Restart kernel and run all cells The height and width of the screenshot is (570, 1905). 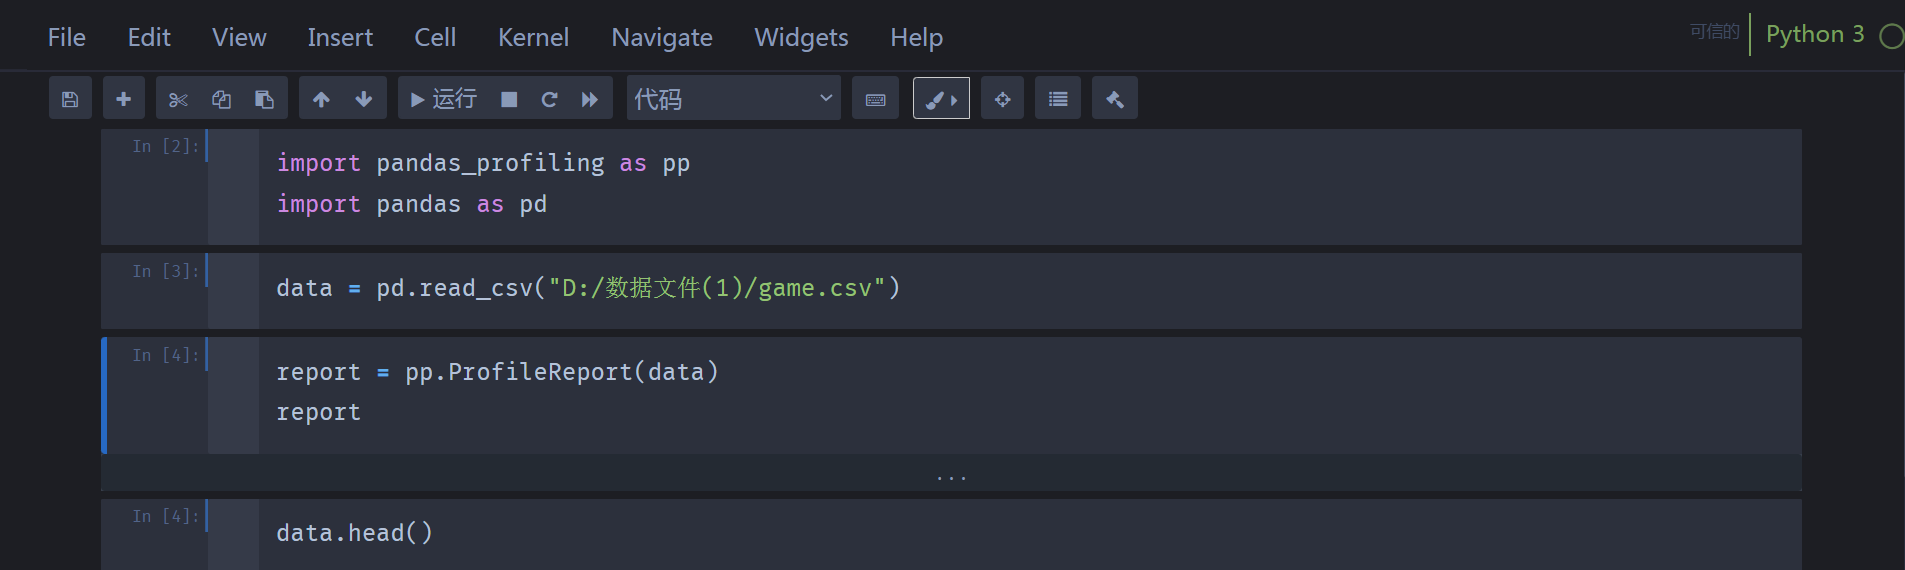(x=590, y=99)
